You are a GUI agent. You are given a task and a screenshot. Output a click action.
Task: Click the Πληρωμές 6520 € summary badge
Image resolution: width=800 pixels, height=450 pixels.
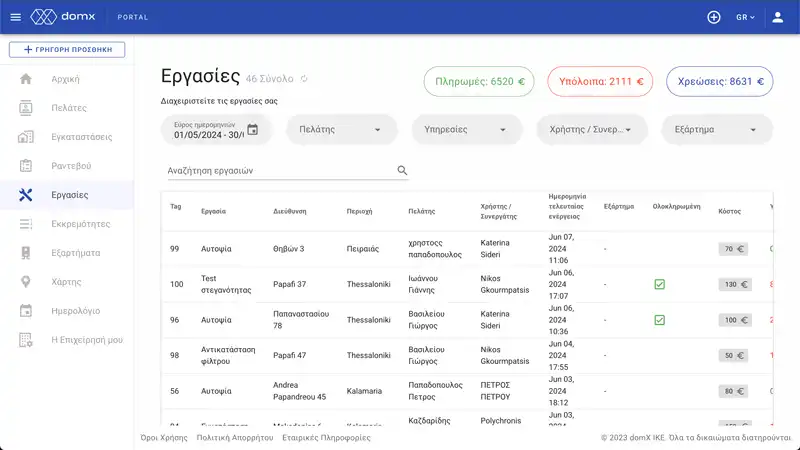click(478, 82)
